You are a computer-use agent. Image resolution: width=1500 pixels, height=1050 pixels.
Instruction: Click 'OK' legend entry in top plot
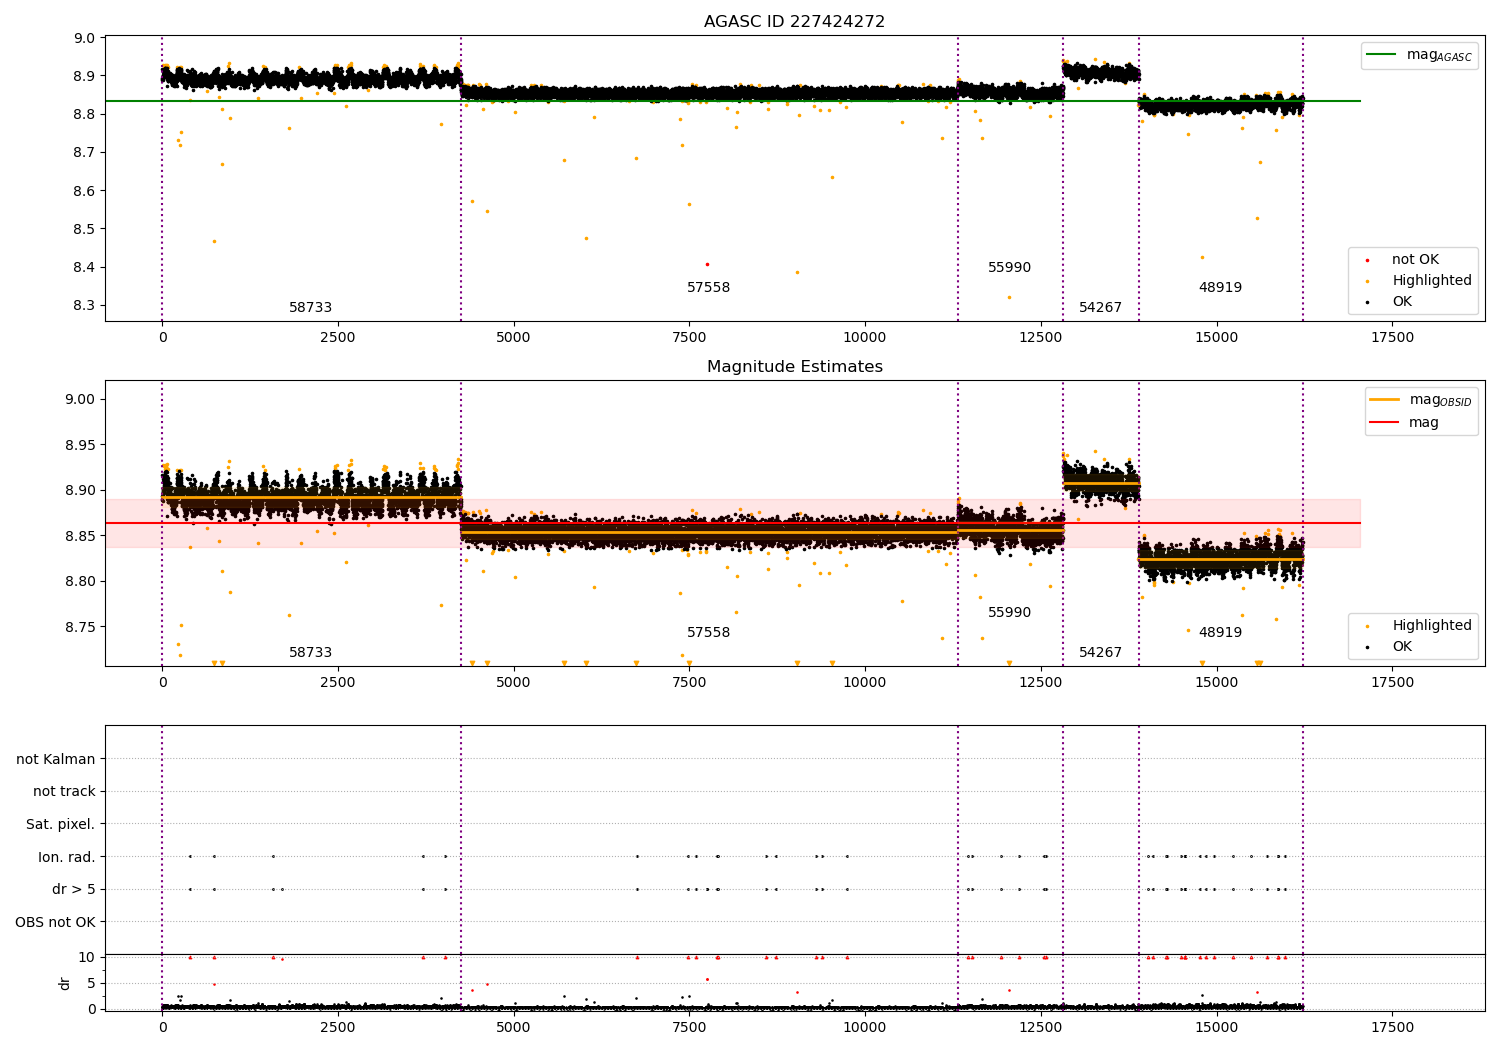1402,302
